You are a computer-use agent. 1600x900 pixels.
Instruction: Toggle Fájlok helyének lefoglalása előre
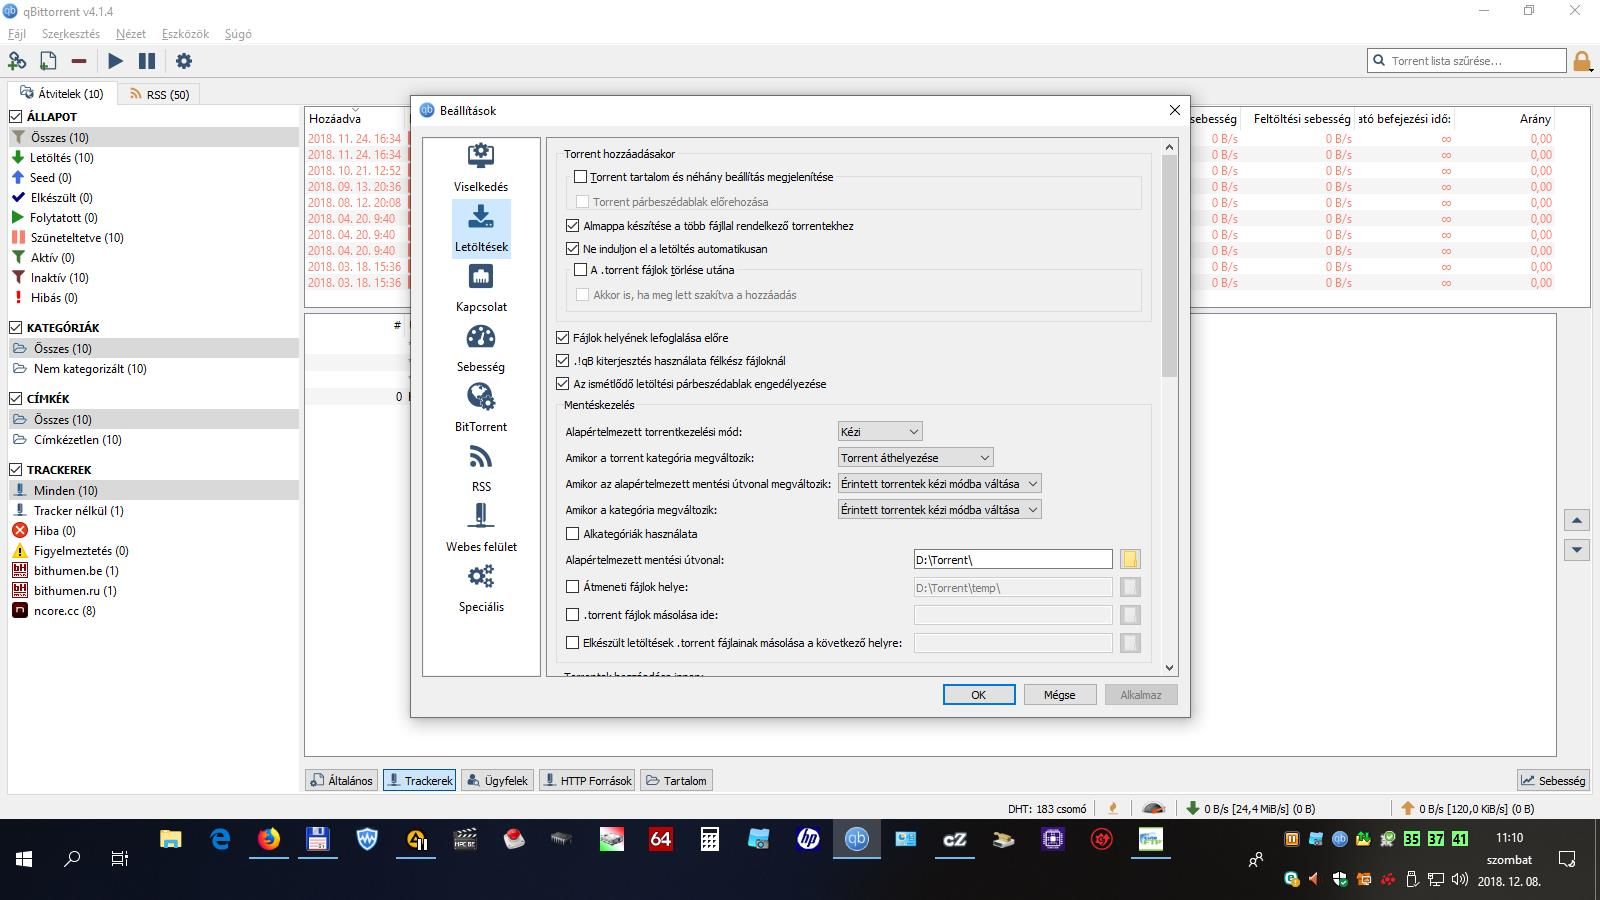click(x=563, y=338)
